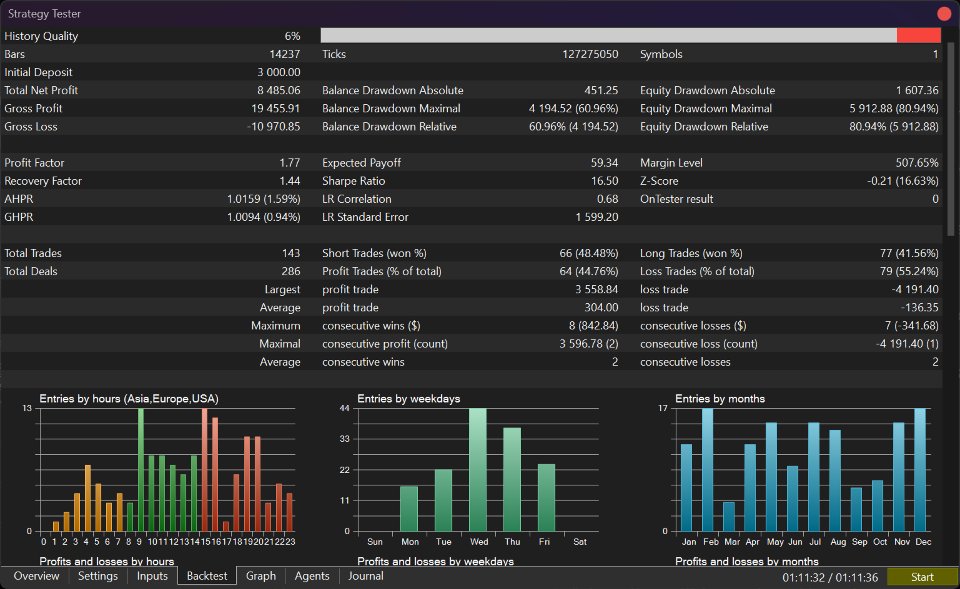Click the Start button

922,577
